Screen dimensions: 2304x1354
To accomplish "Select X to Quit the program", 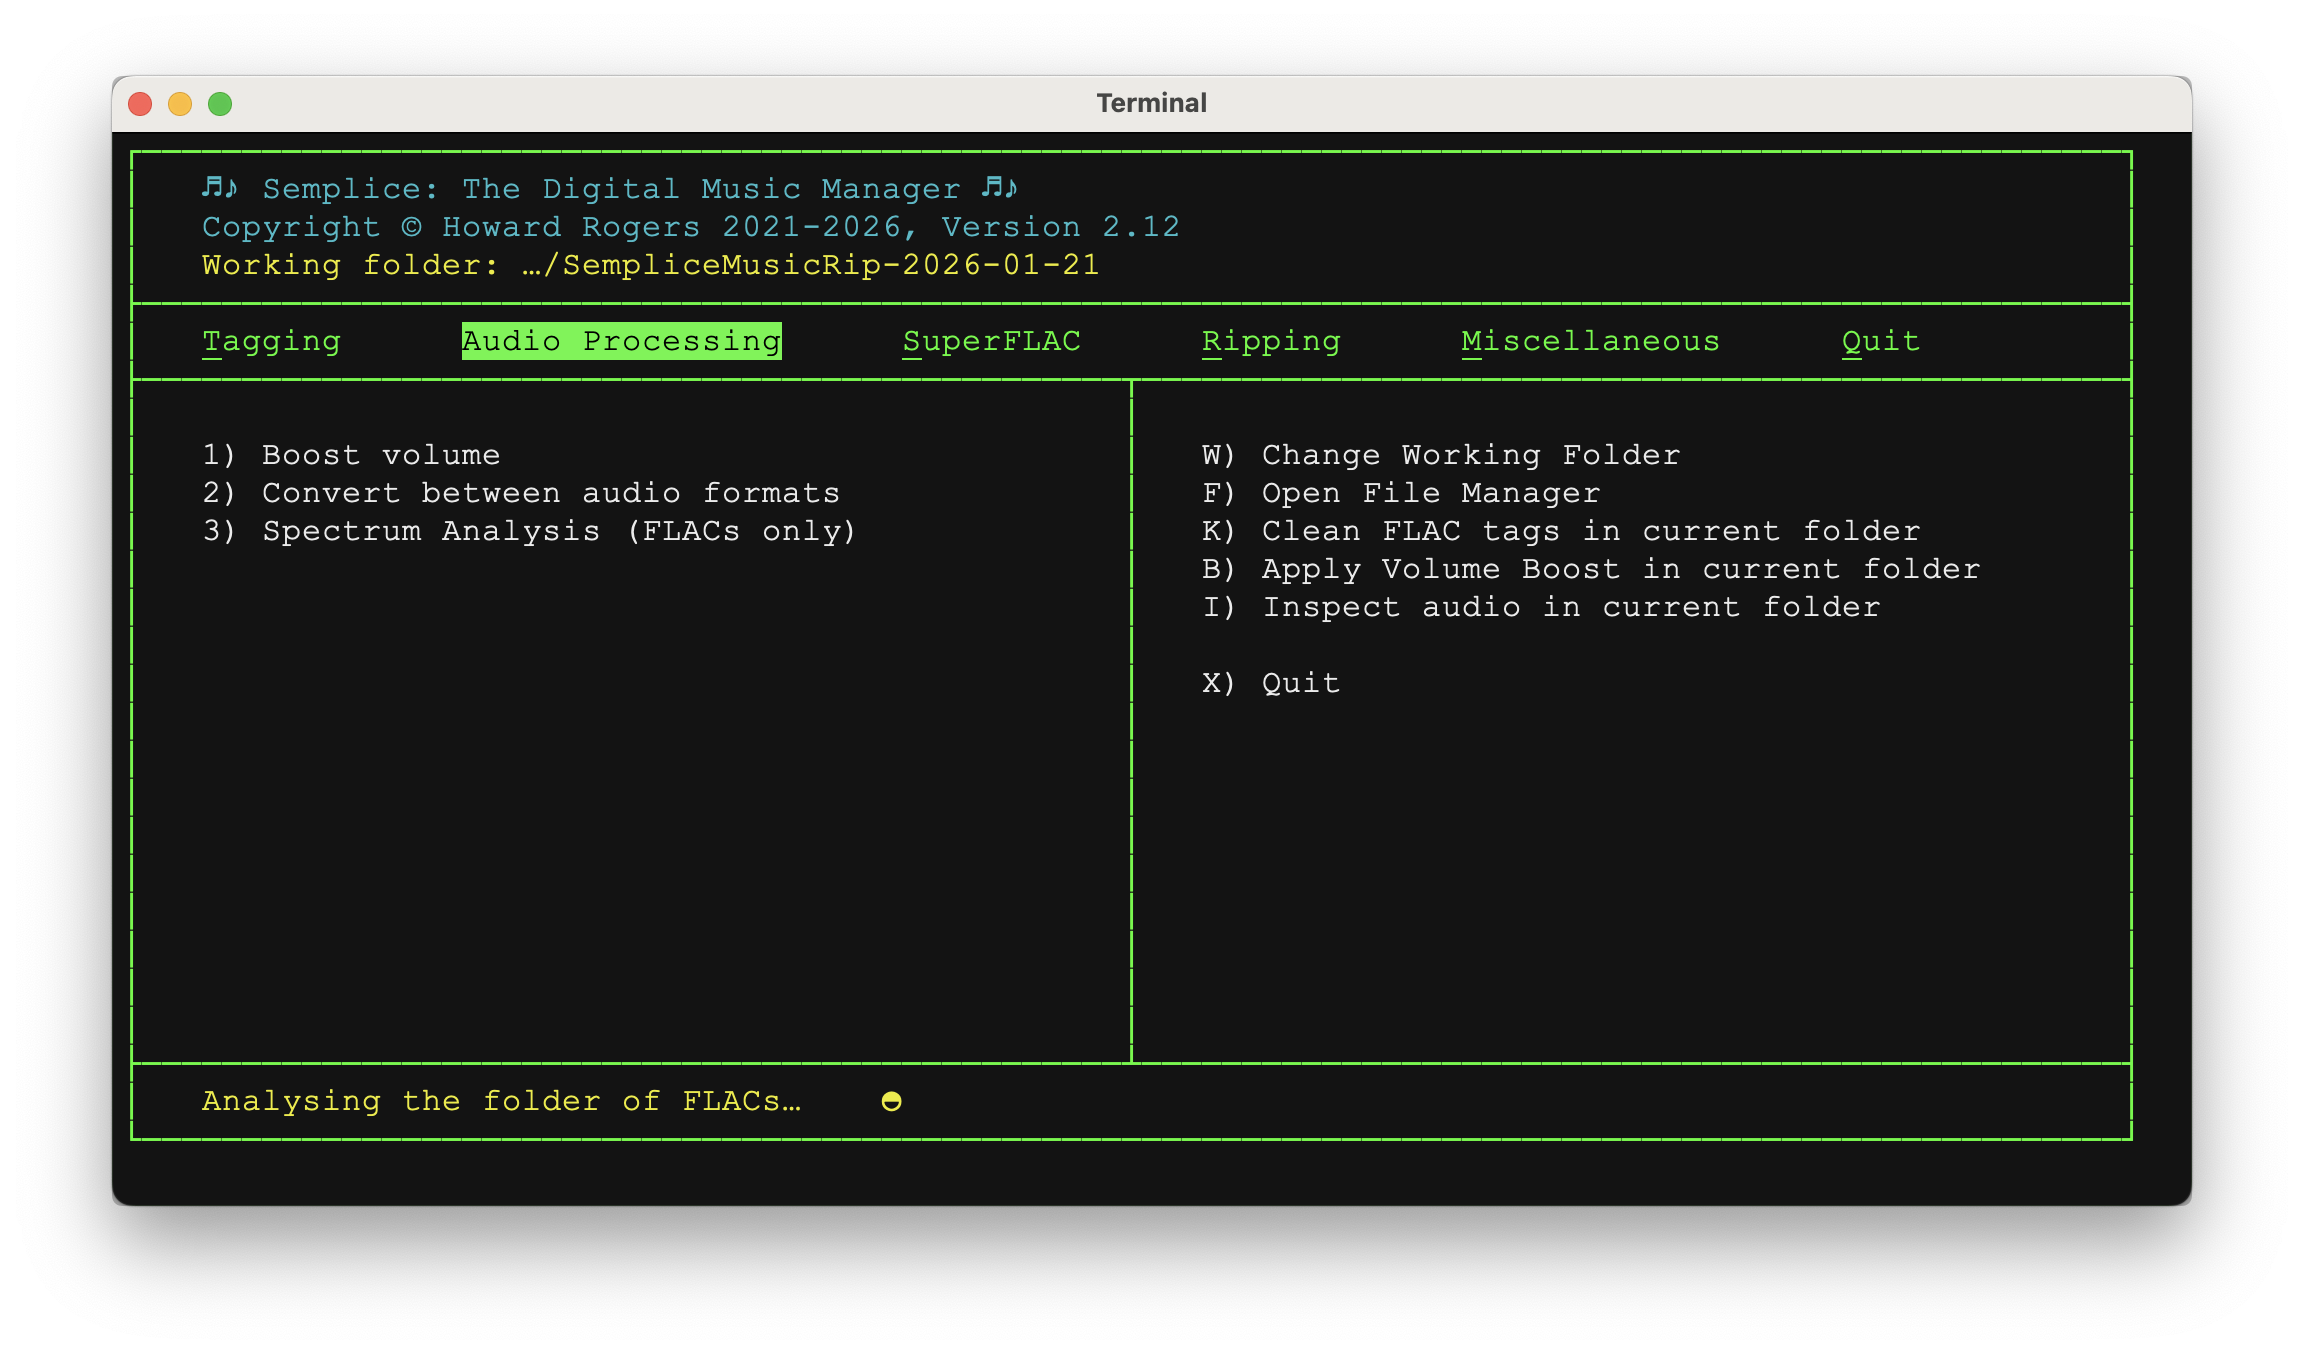I will (1270, 683).
